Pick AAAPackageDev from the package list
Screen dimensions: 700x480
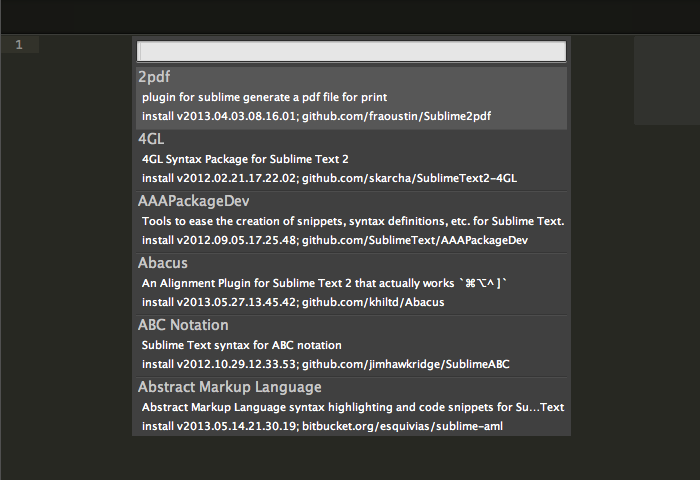click(194, 201)
